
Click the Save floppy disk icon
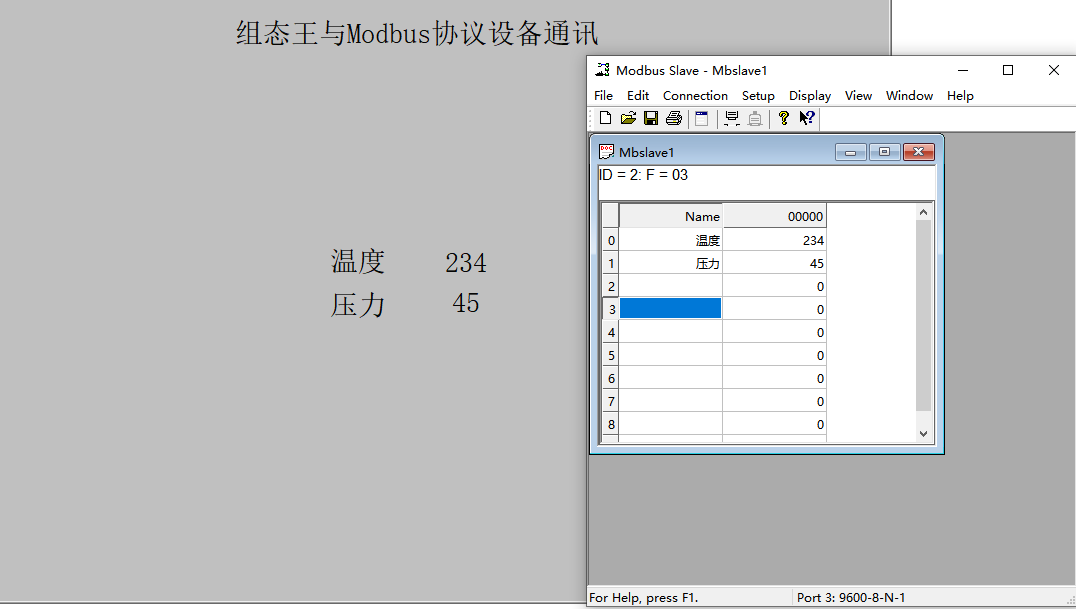pyautogui.click(x=651, y=118)
